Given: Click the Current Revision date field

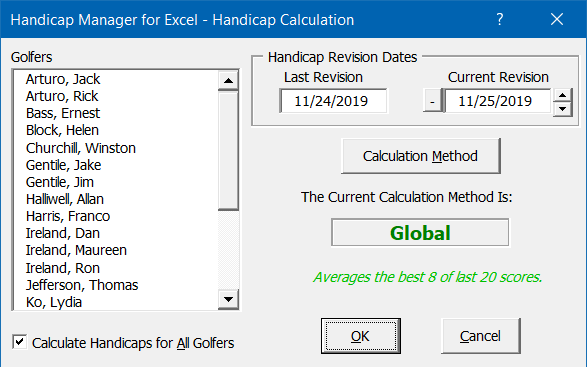Looking at the screenshot, I should pos(497,101).
